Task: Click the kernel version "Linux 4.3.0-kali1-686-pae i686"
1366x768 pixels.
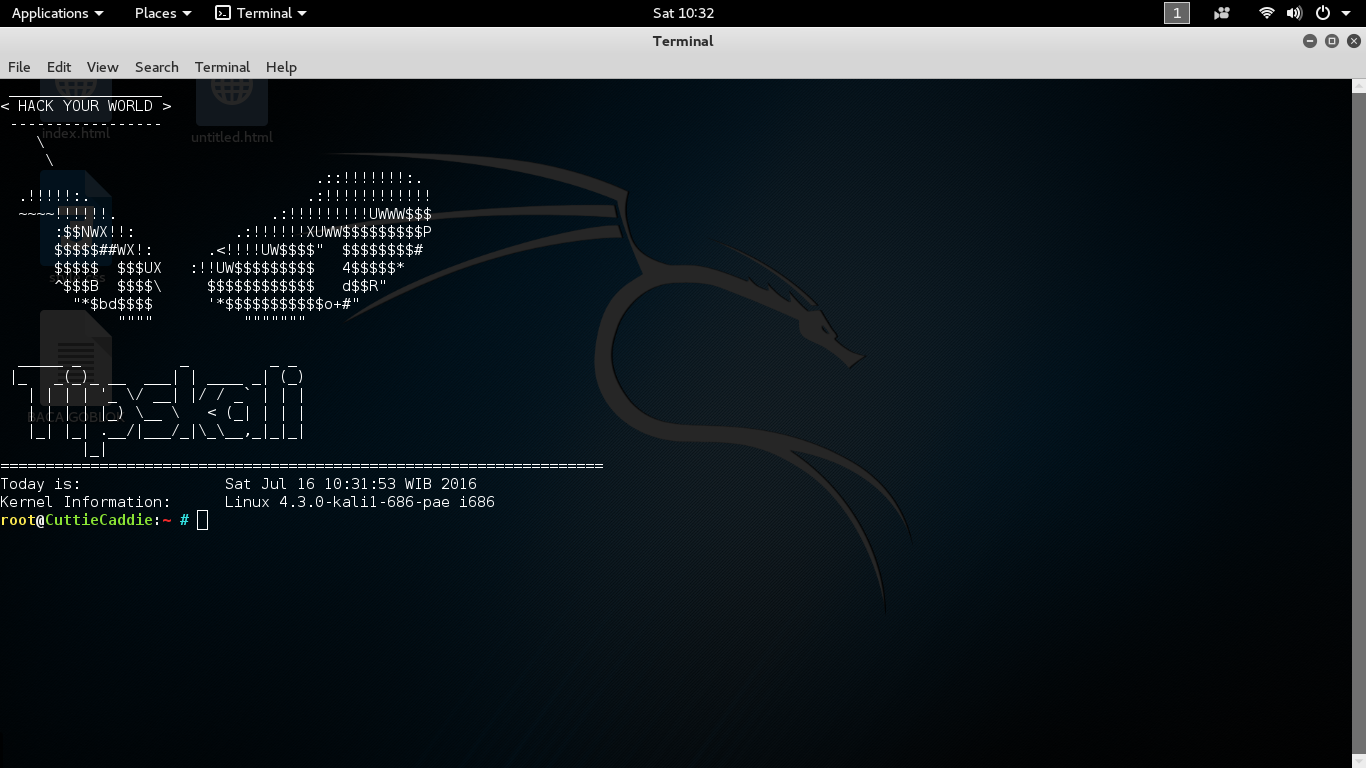Action: pyautogui.click(x=360, y=502)
